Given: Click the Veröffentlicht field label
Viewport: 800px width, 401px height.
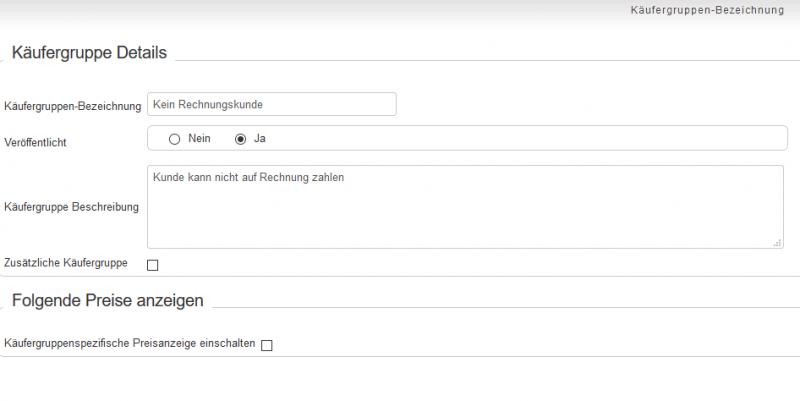Looking at the screenshot, I should point(36,143).
